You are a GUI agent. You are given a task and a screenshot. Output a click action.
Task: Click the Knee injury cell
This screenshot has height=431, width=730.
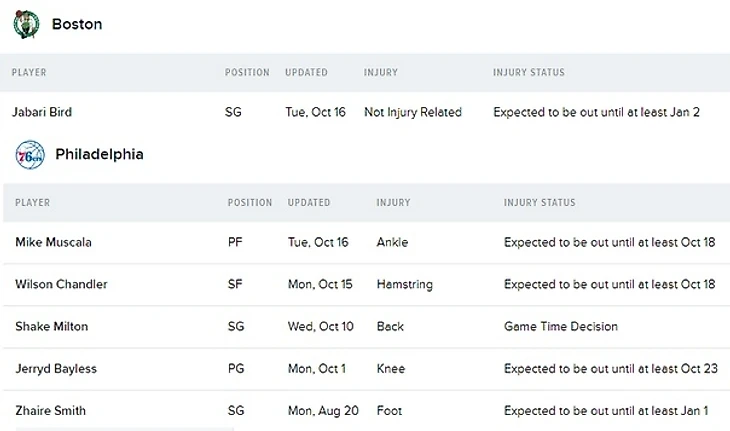391,369
